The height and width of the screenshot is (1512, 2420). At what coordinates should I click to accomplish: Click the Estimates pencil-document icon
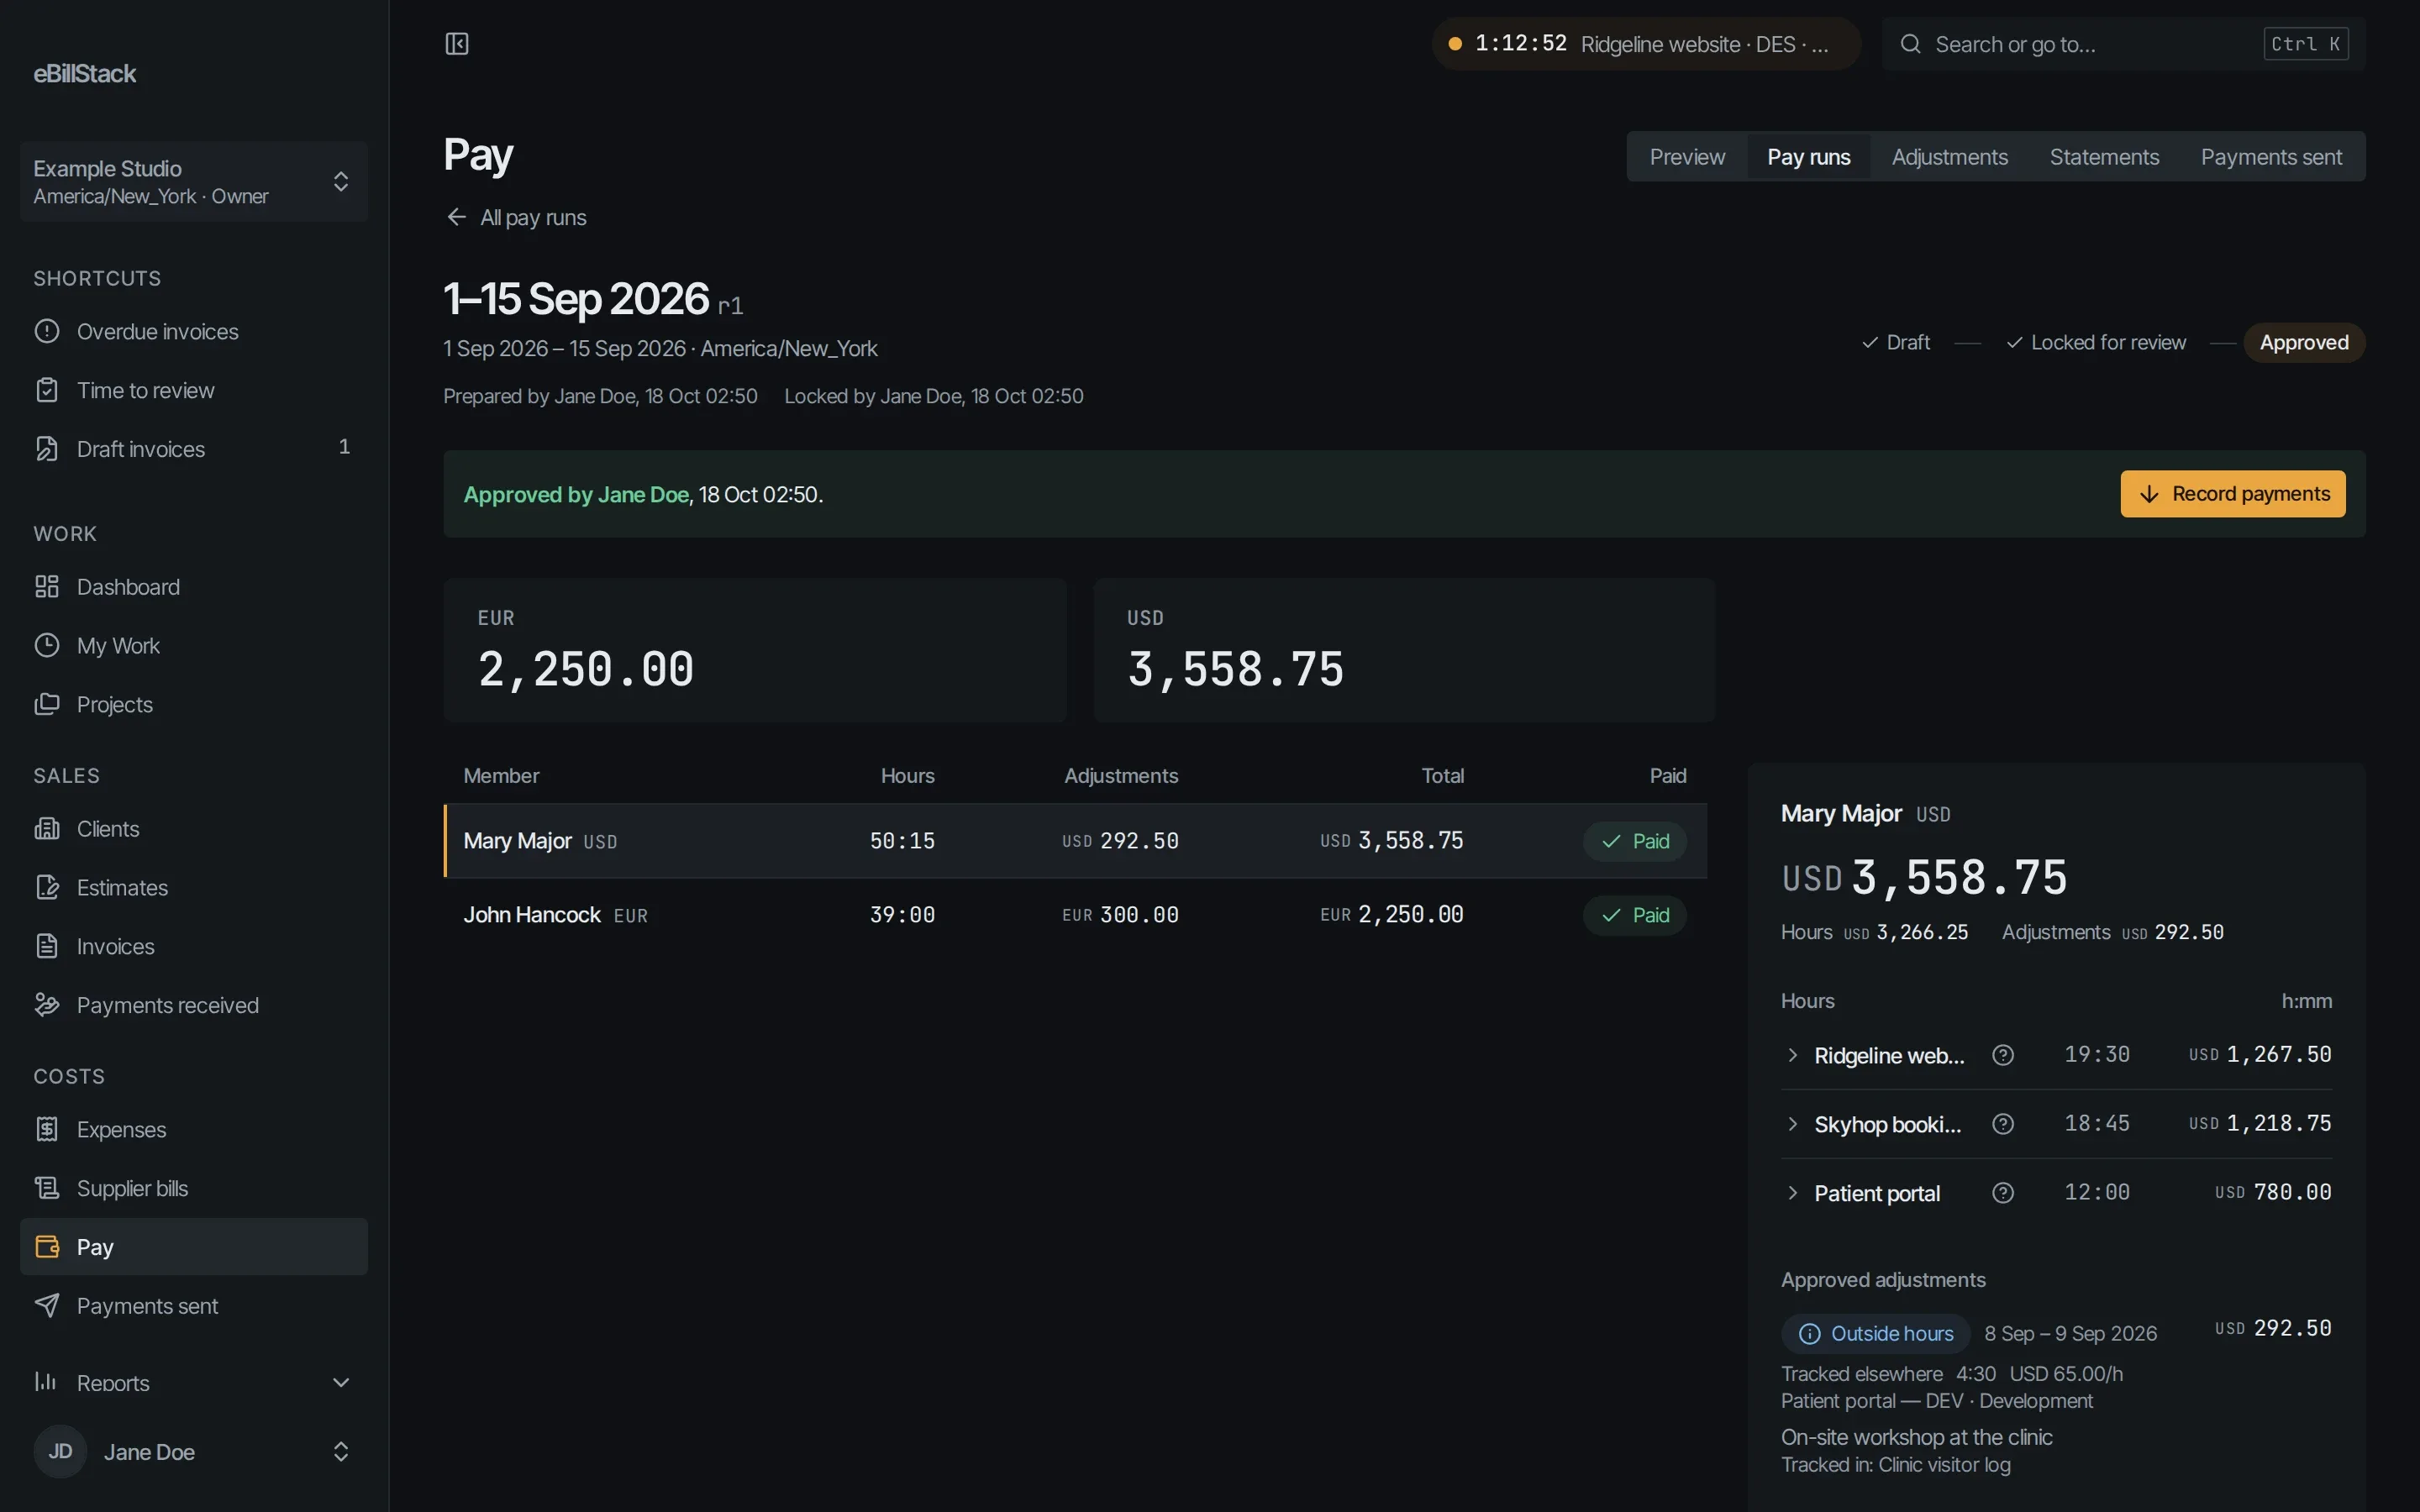[47, 887]
